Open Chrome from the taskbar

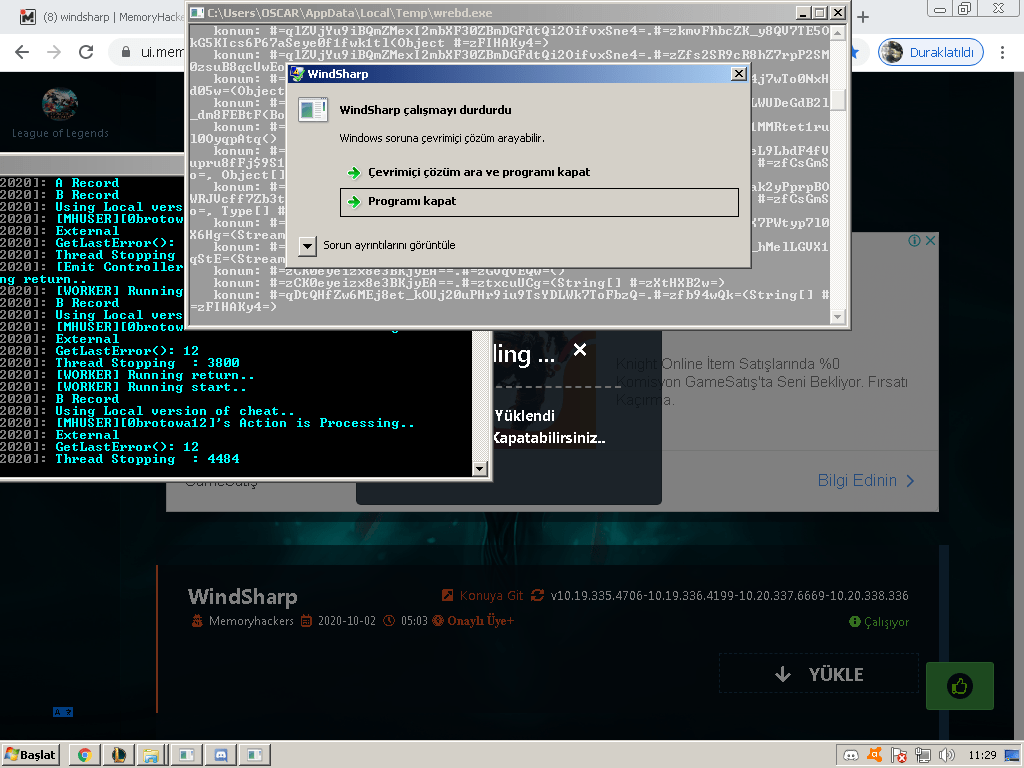84,755
